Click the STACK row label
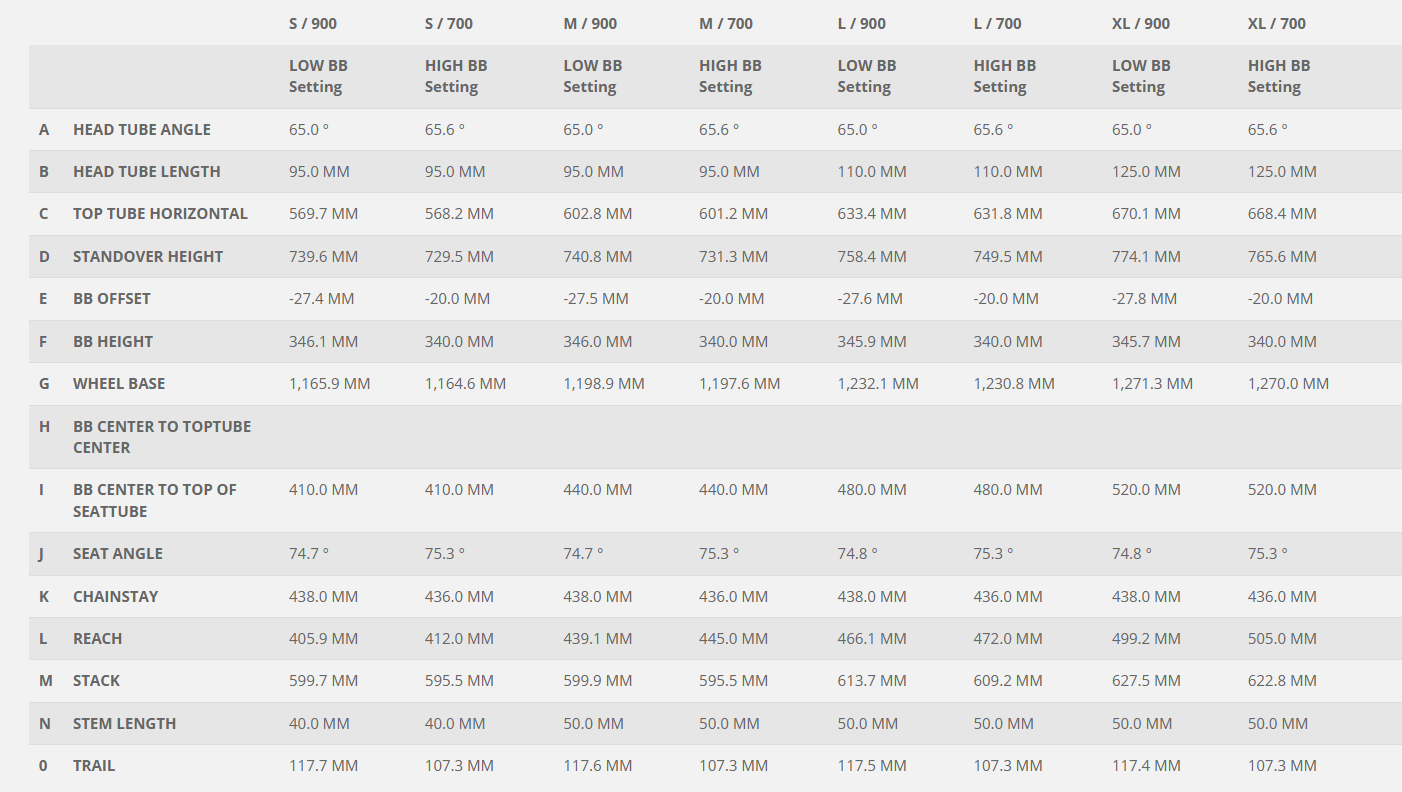The width and height of the screenshot is (1402, 792). click(96, 680)
